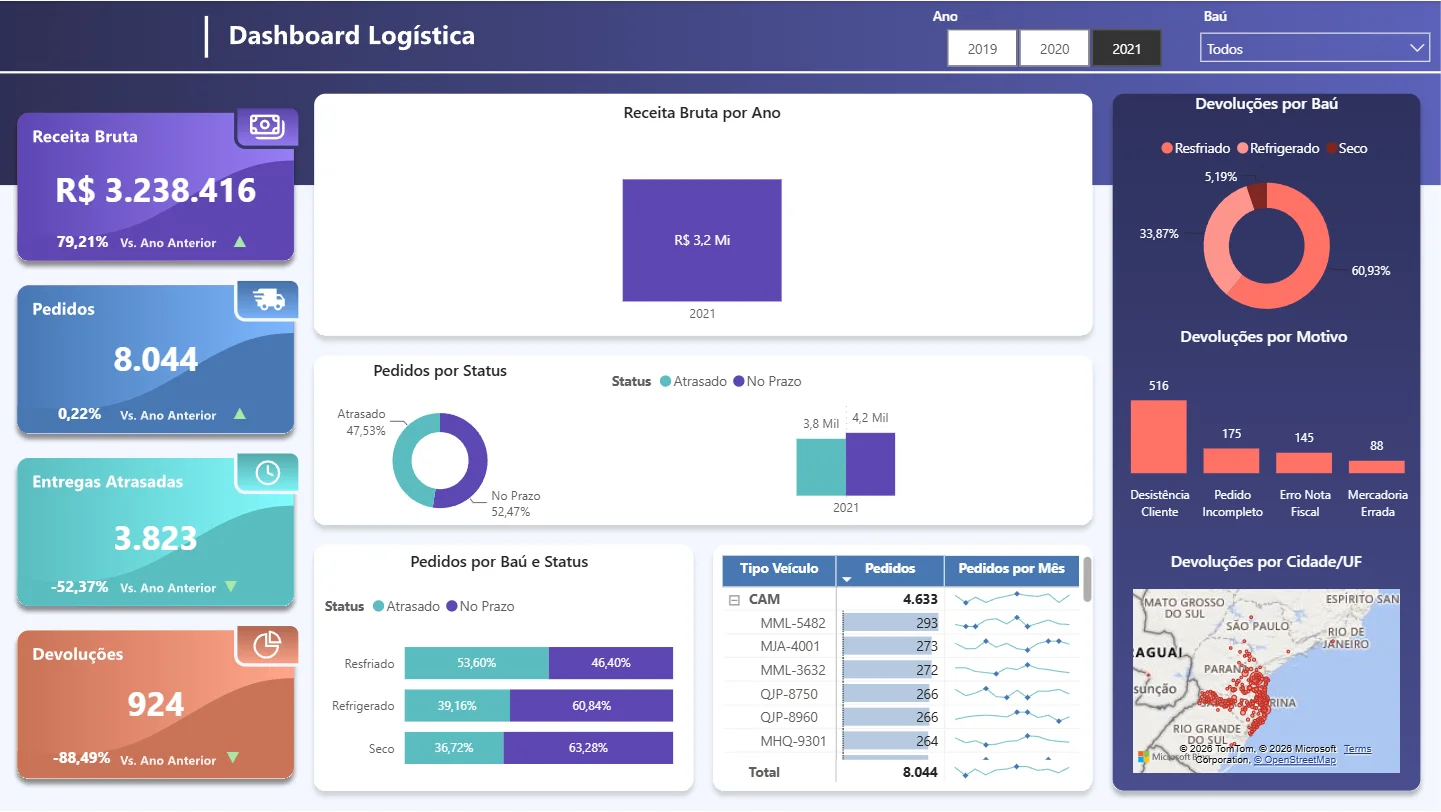Select the Mercadoria Errada bar showing 88
Viewport: 1441px width, 812px height.
click(x=1377, y=466)
